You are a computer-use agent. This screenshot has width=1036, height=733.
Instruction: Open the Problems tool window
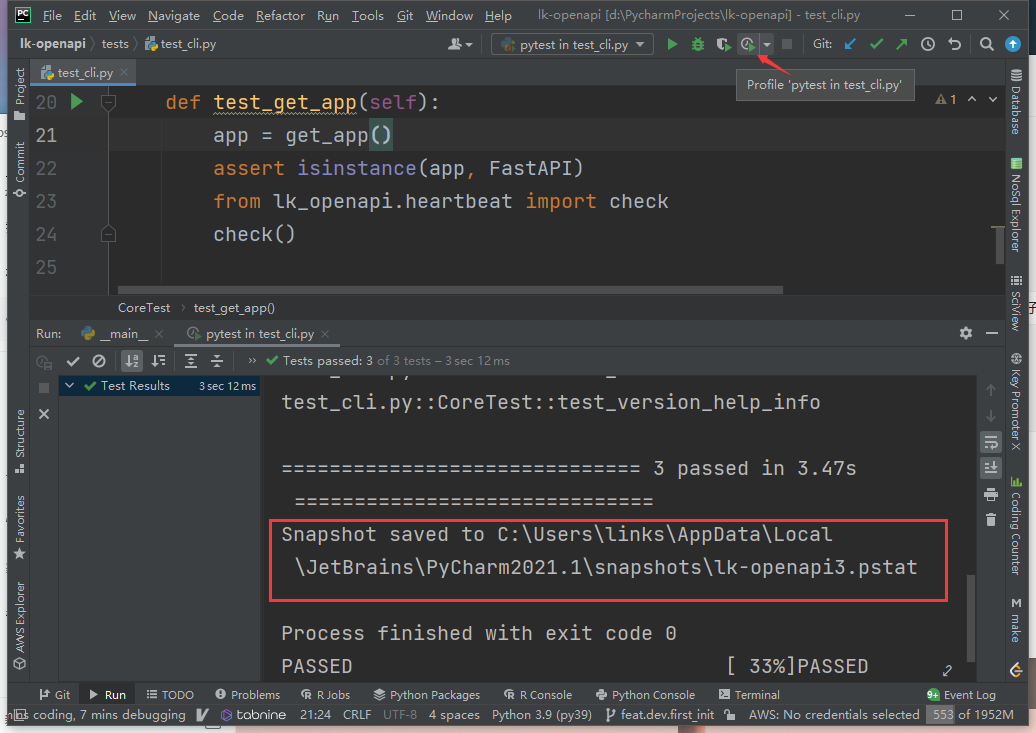pyautogui.click(x=248, y=695)
